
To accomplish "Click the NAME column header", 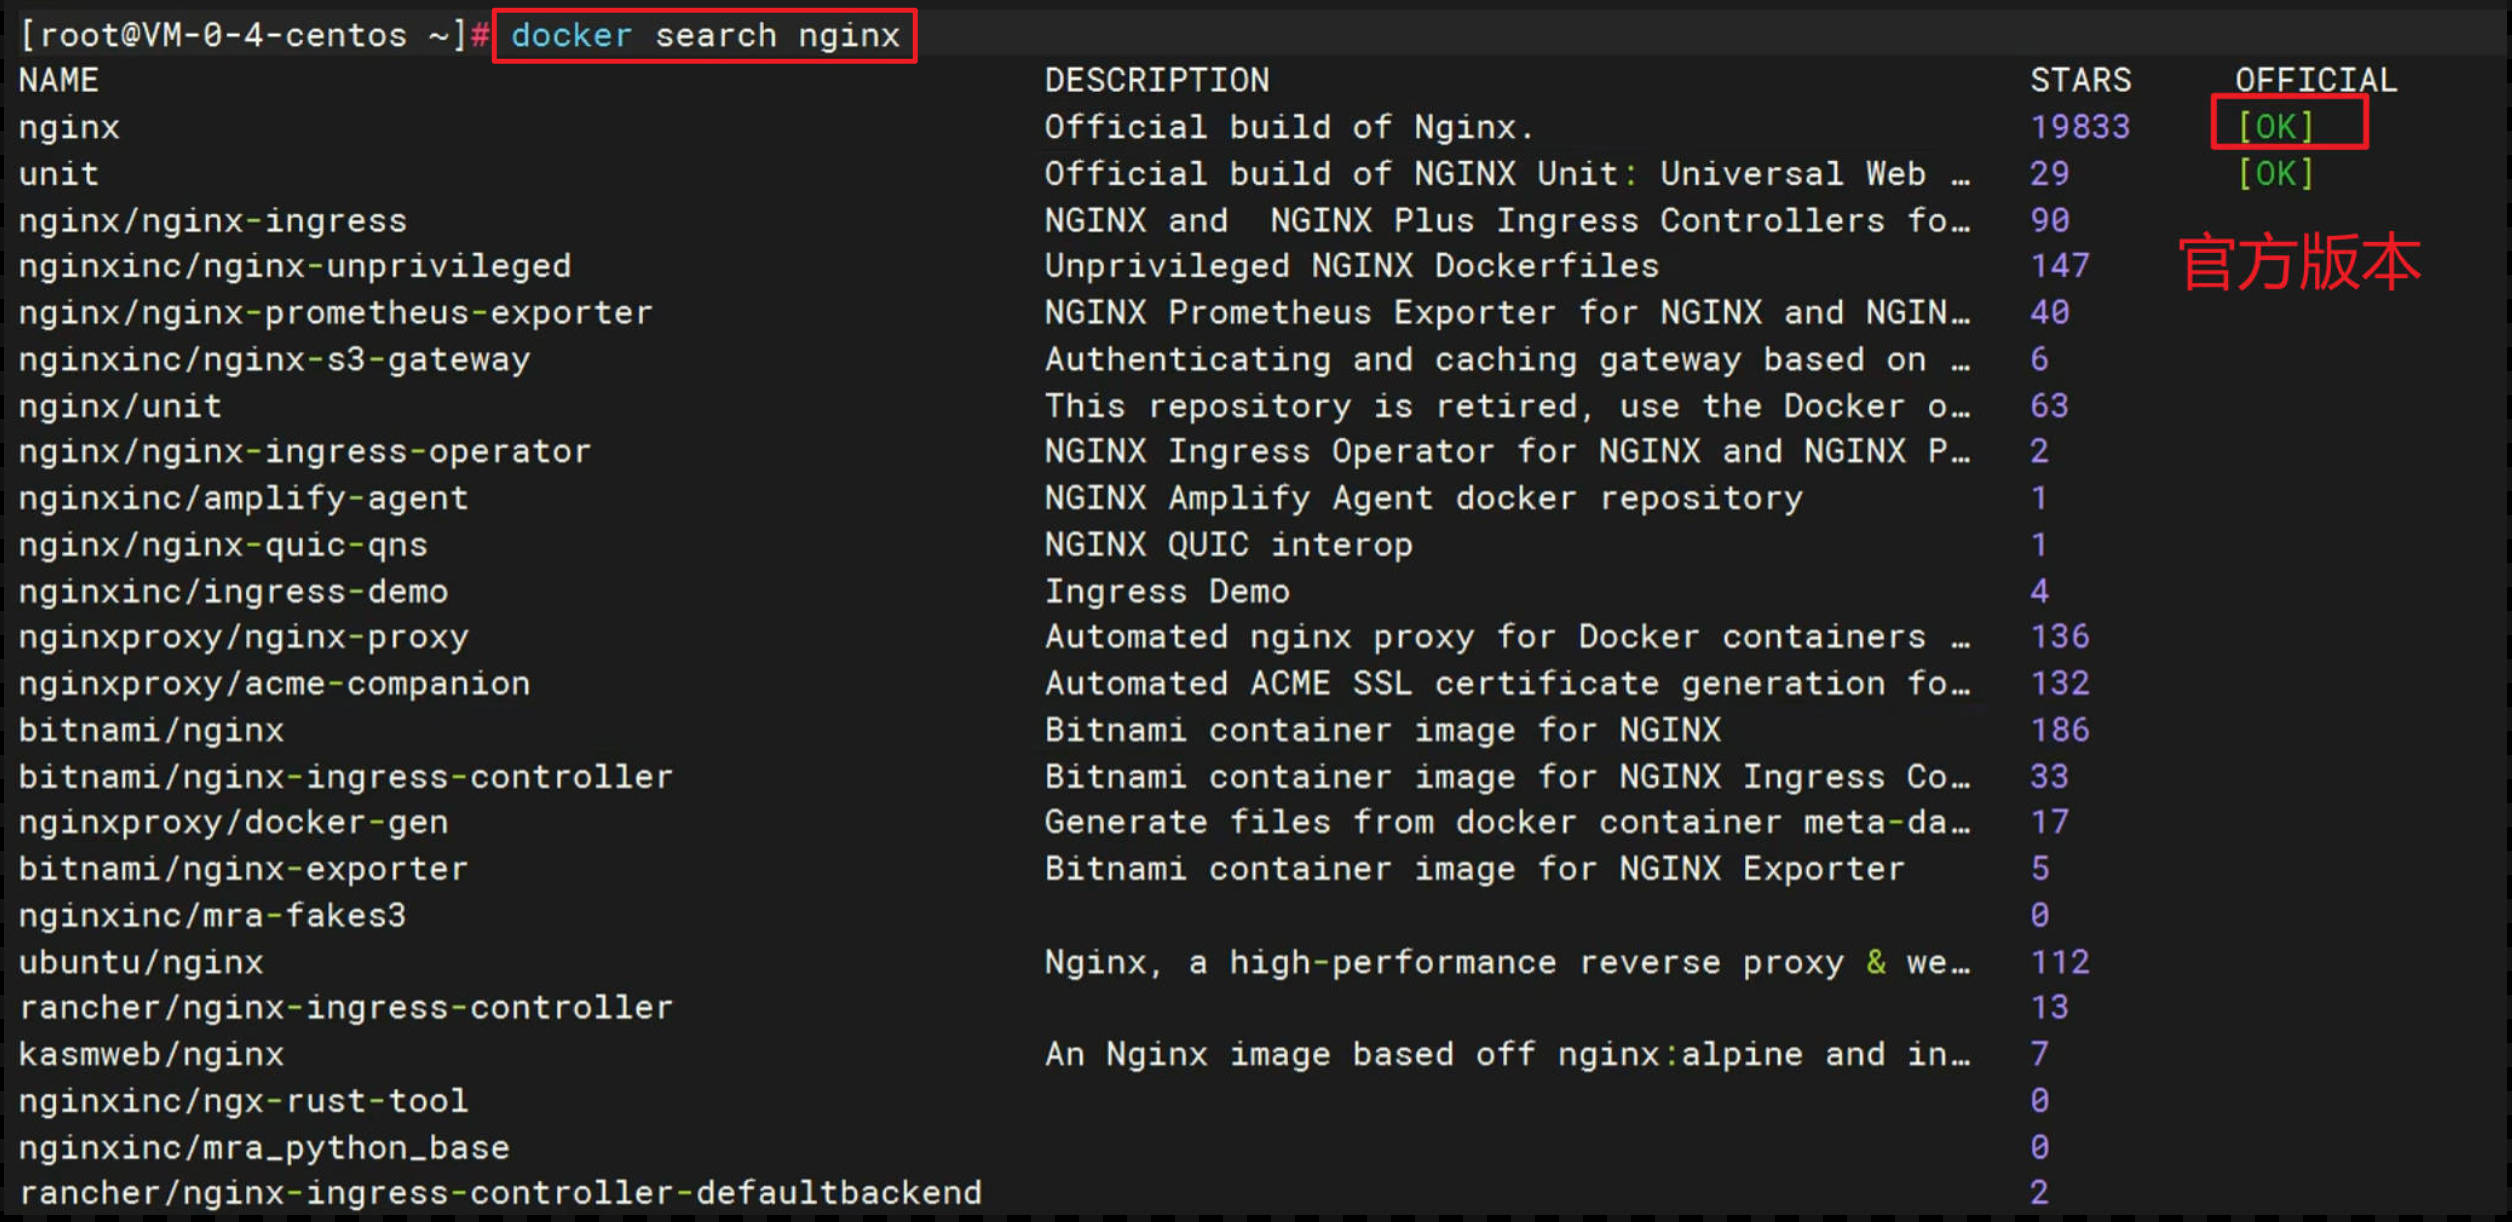I will (58, 80).
